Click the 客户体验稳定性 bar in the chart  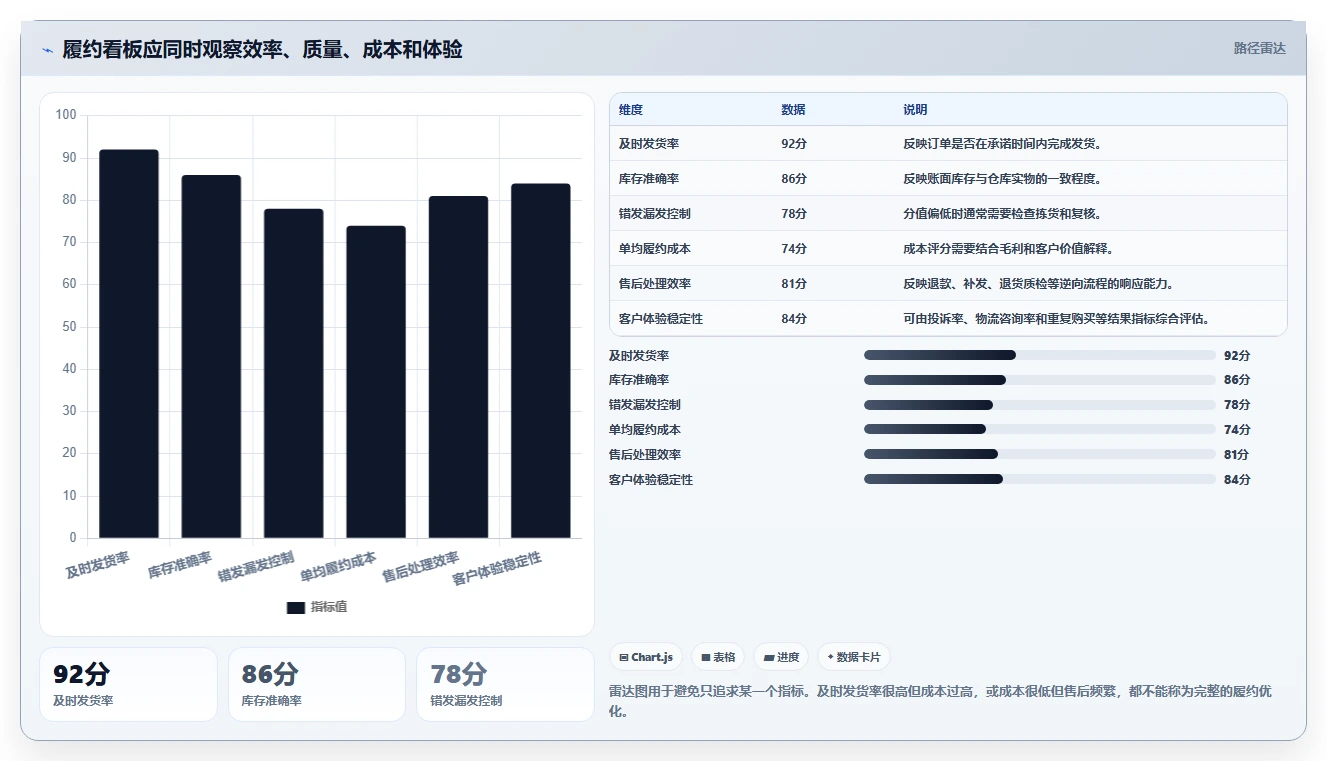click(541, 361)
